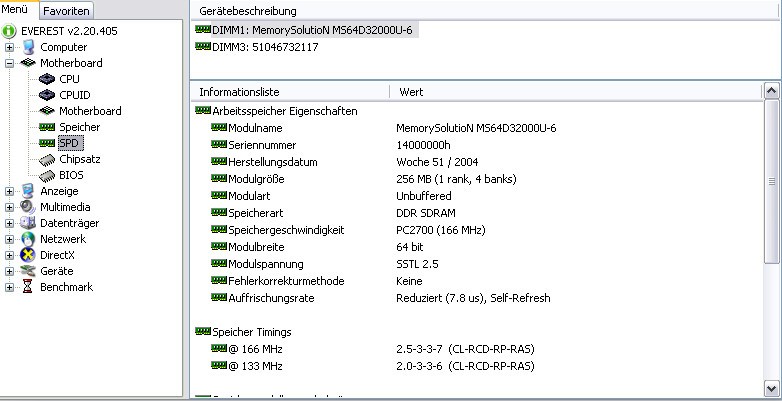Expand the Geräte tree node
The height and width of the screenshot is (401, 782).
point(9,271)
